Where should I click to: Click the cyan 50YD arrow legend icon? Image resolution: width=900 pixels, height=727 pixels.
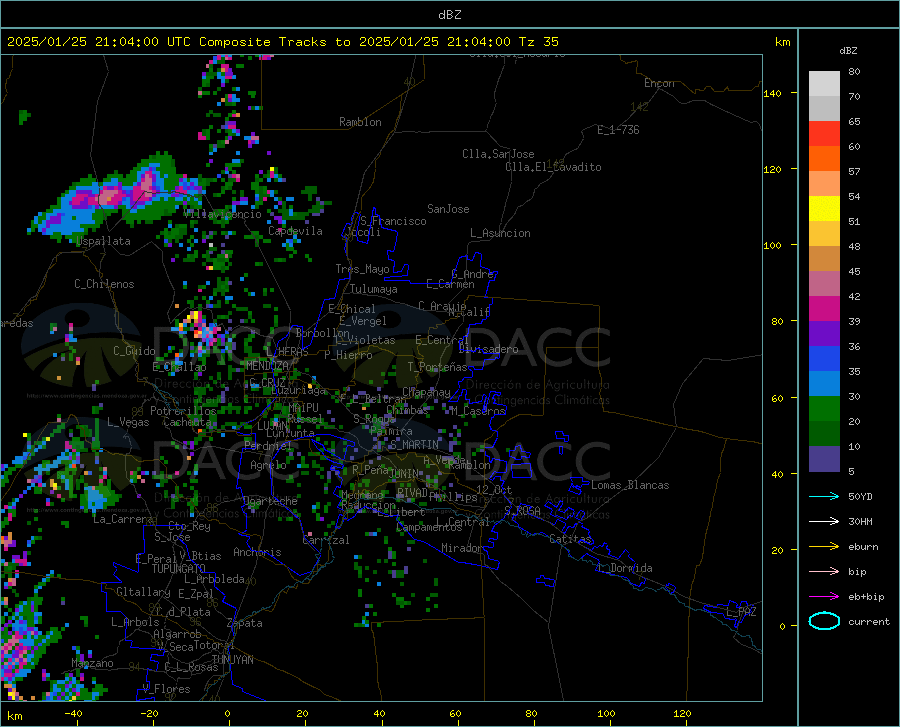pyautogui.click(x=824, y=496)
